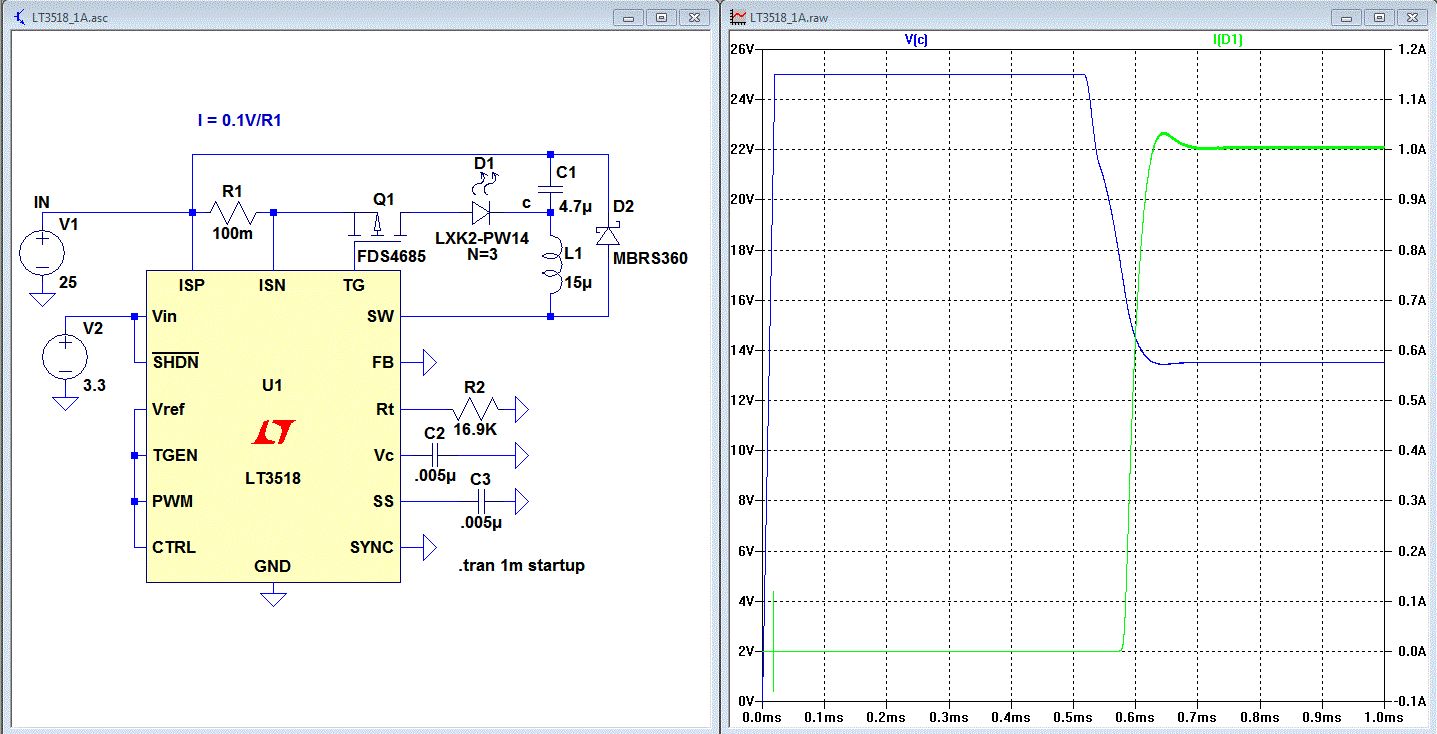The height and width of the screenshot is (734, 1437).
Task: Click the time axis at 0.5ms
Action: click(1072, 717)
